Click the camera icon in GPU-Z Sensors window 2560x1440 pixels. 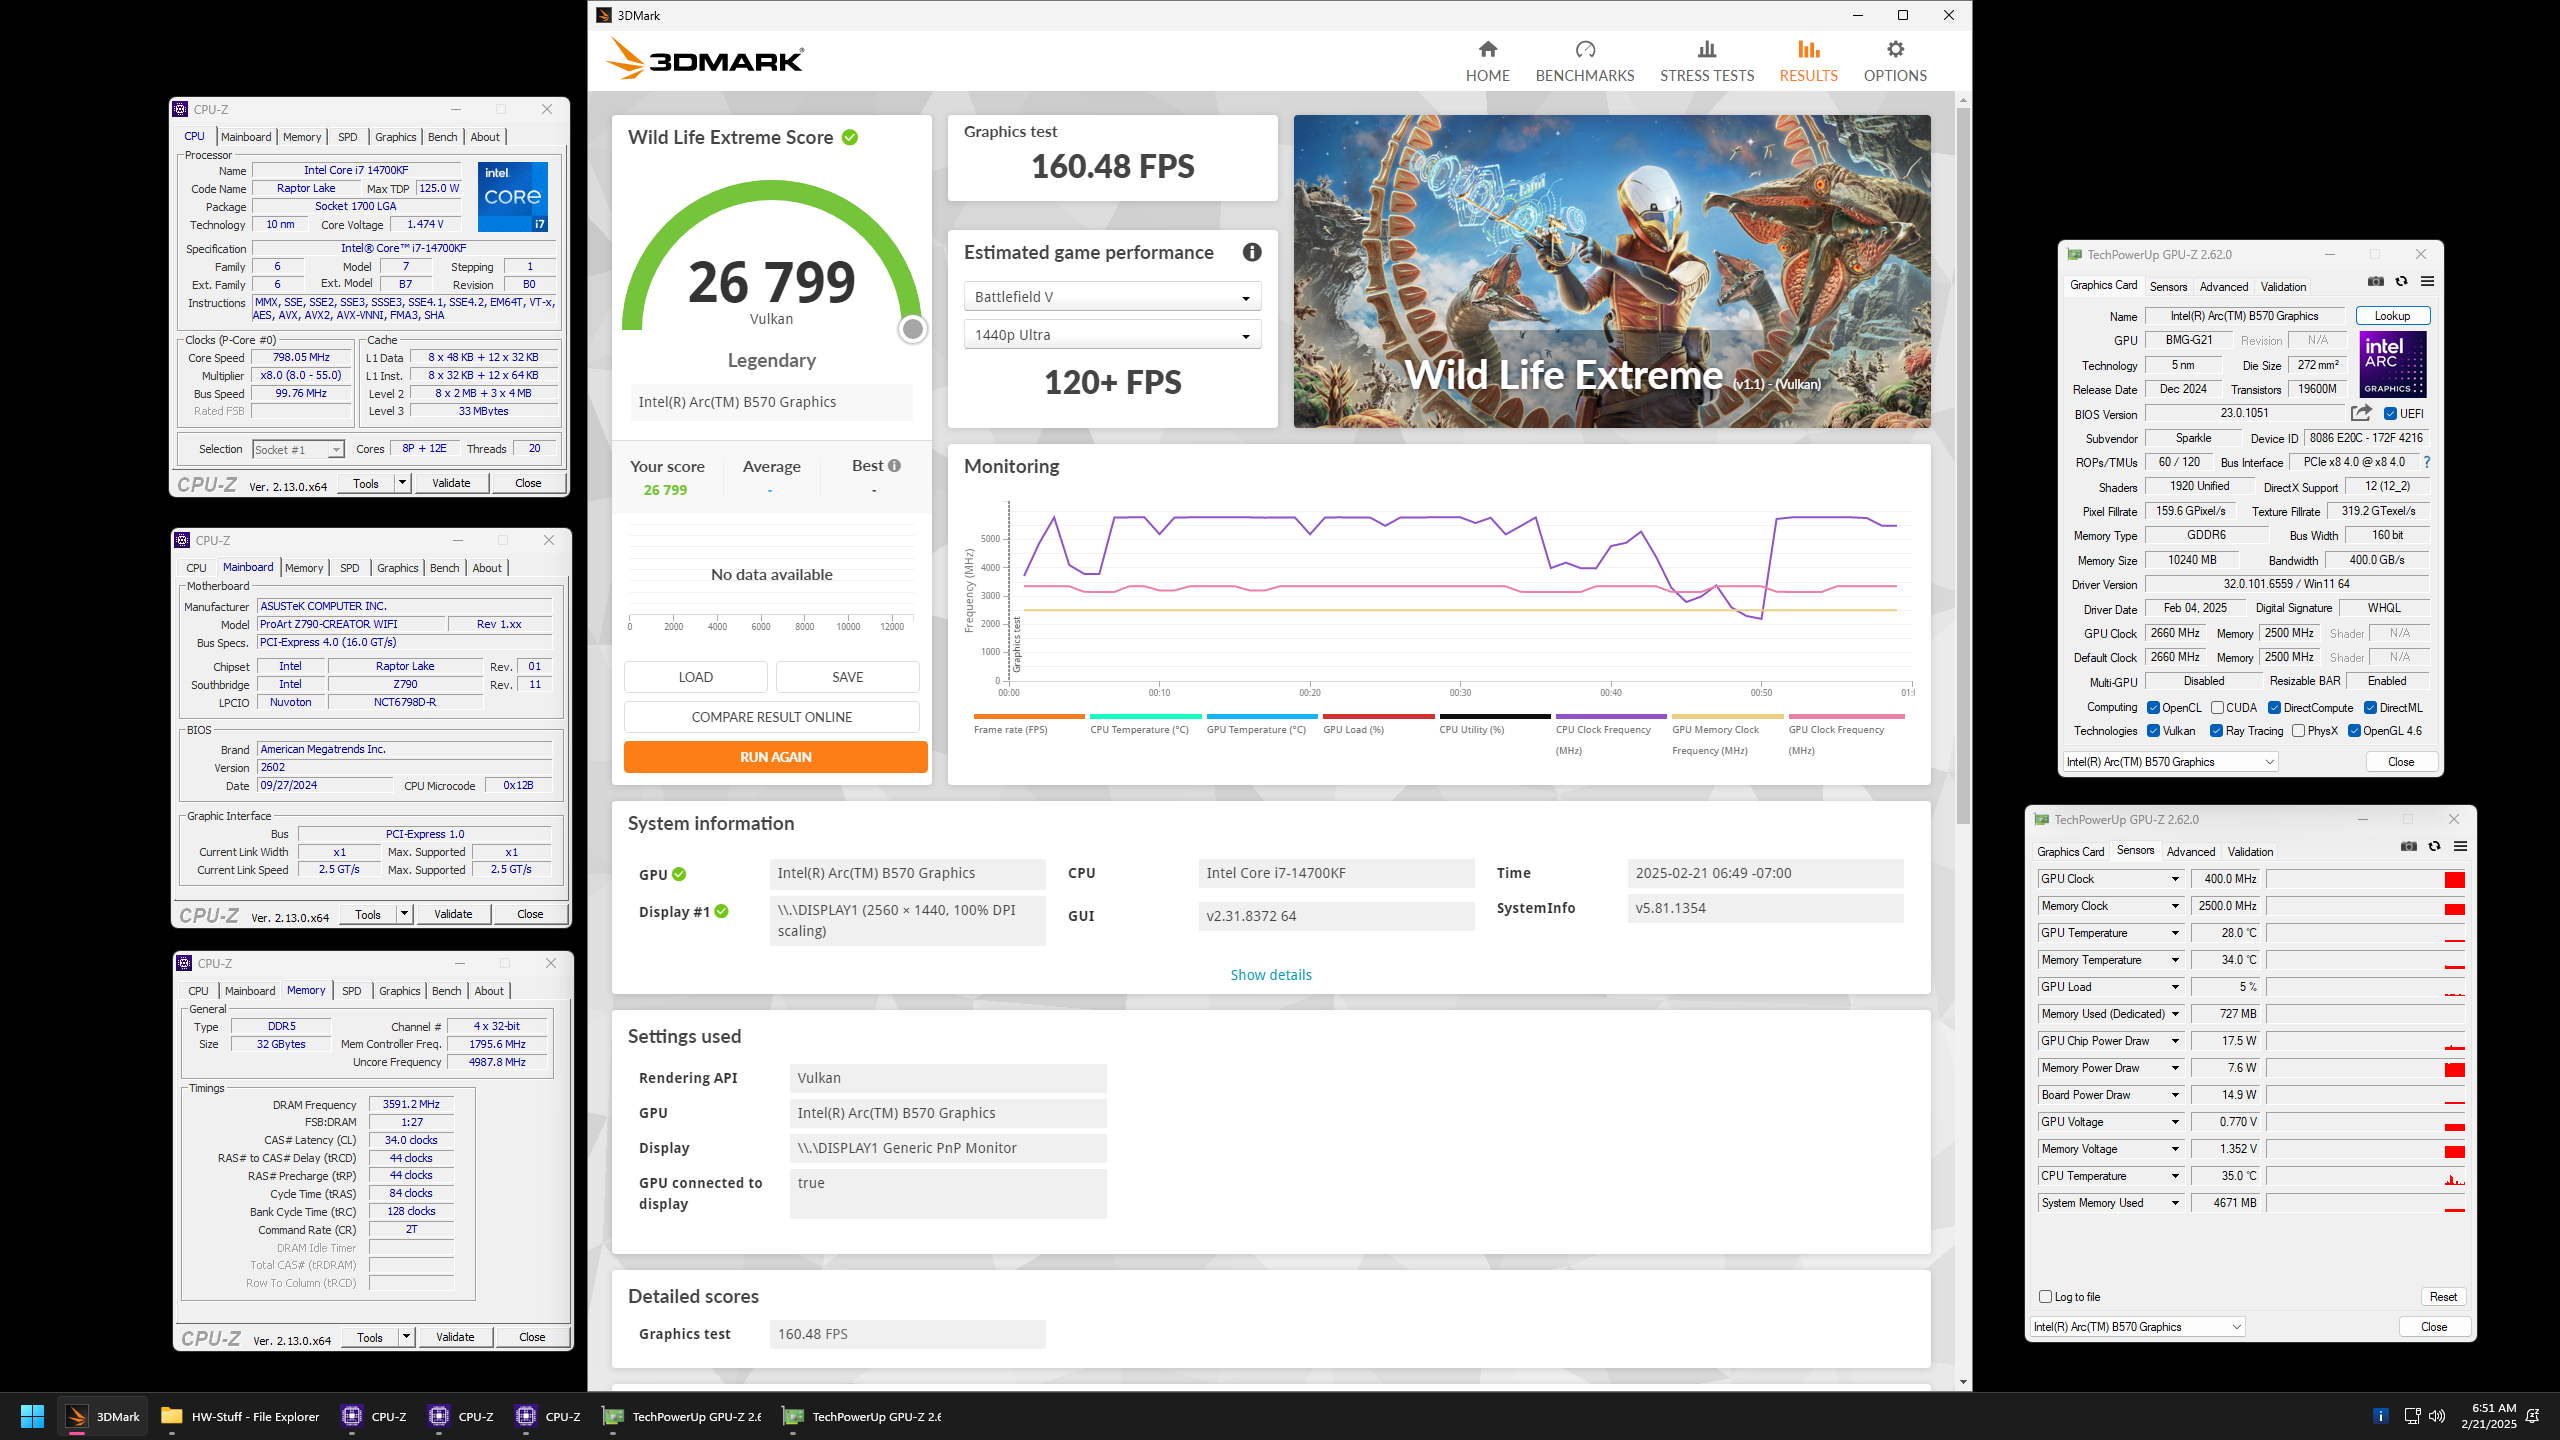click(x=2409, y=846)
